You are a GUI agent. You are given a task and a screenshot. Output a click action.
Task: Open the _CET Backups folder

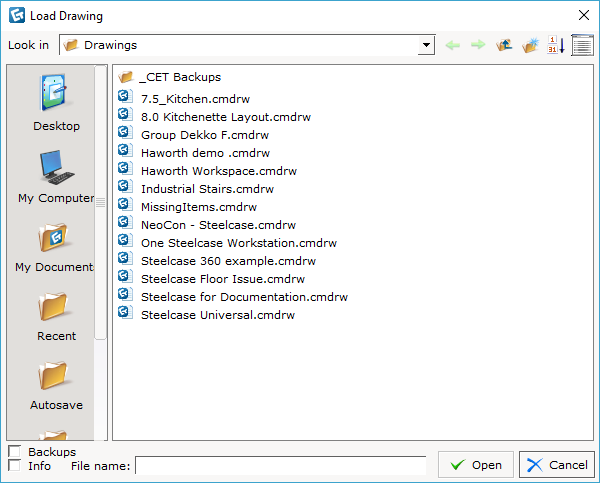point(180,77)
